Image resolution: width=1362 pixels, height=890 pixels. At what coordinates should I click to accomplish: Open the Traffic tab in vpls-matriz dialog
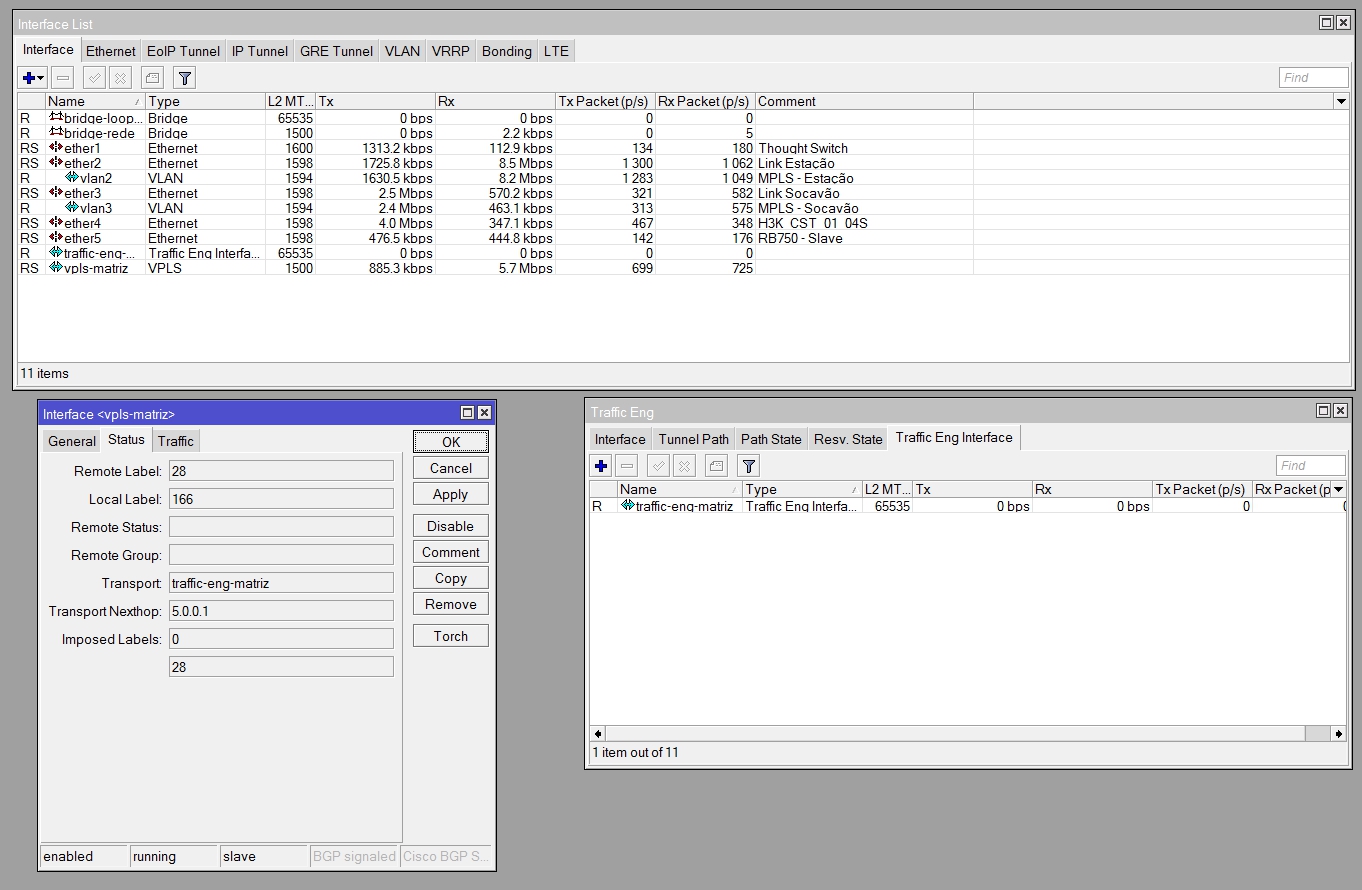(176, 441)
